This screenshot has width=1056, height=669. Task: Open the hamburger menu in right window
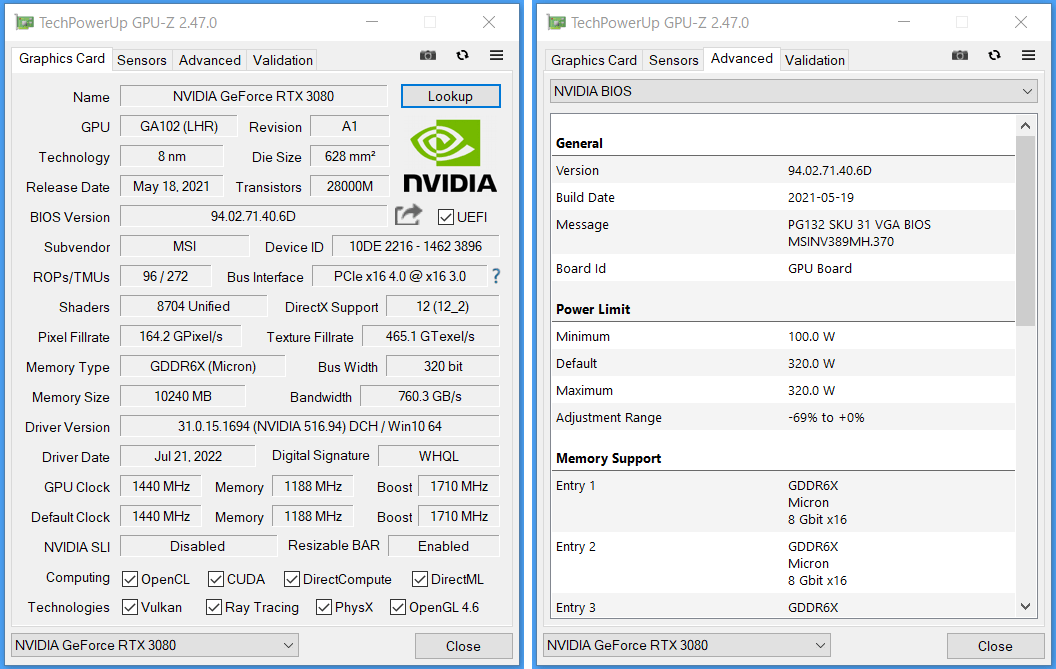tap(1028, 55)
